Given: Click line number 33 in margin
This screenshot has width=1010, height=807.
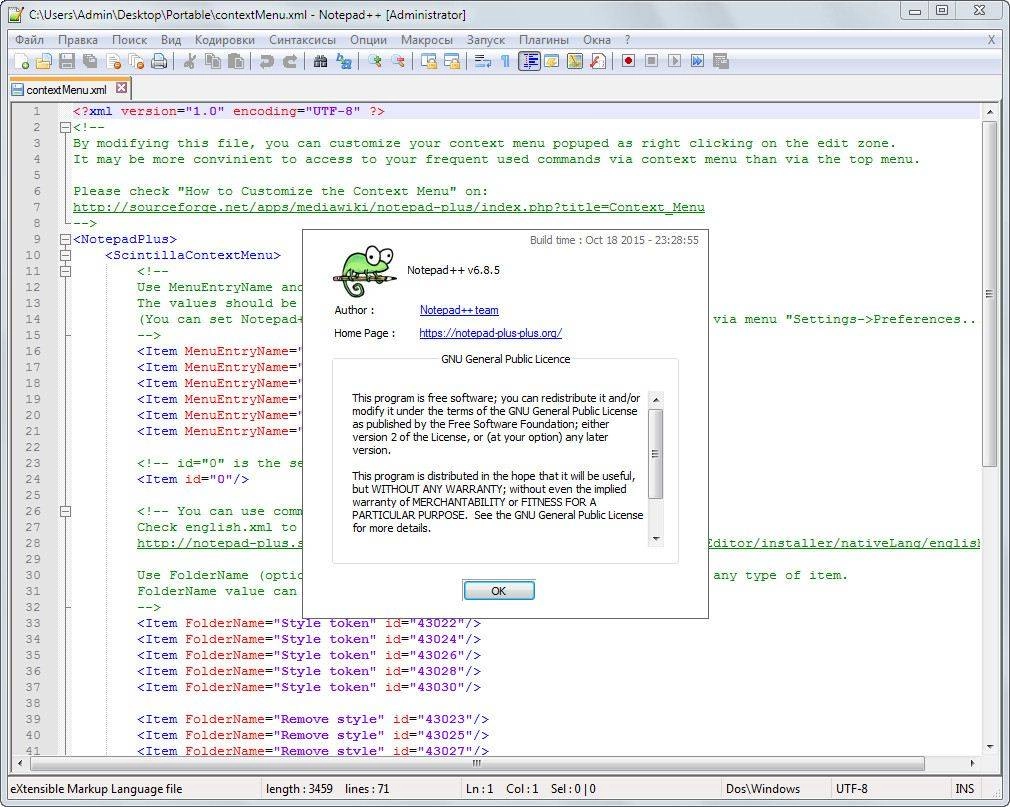Looking at the screenshot, I should (33, 623).
